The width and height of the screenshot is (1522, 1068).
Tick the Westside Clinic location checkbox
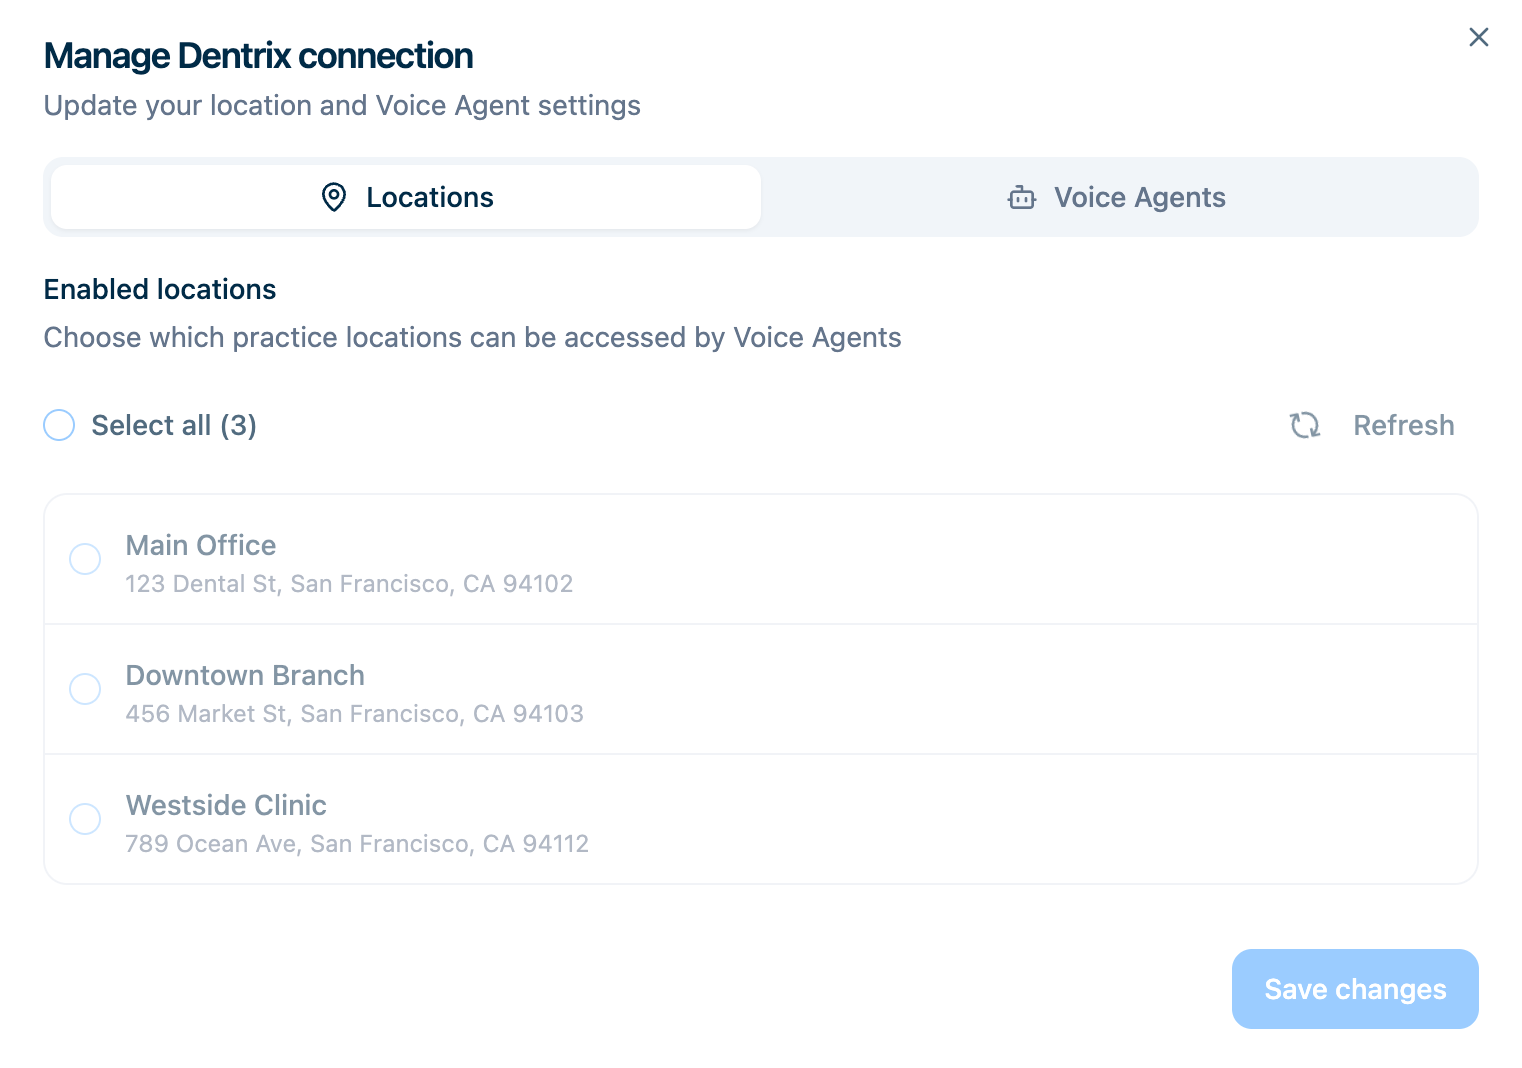(85, 819)
